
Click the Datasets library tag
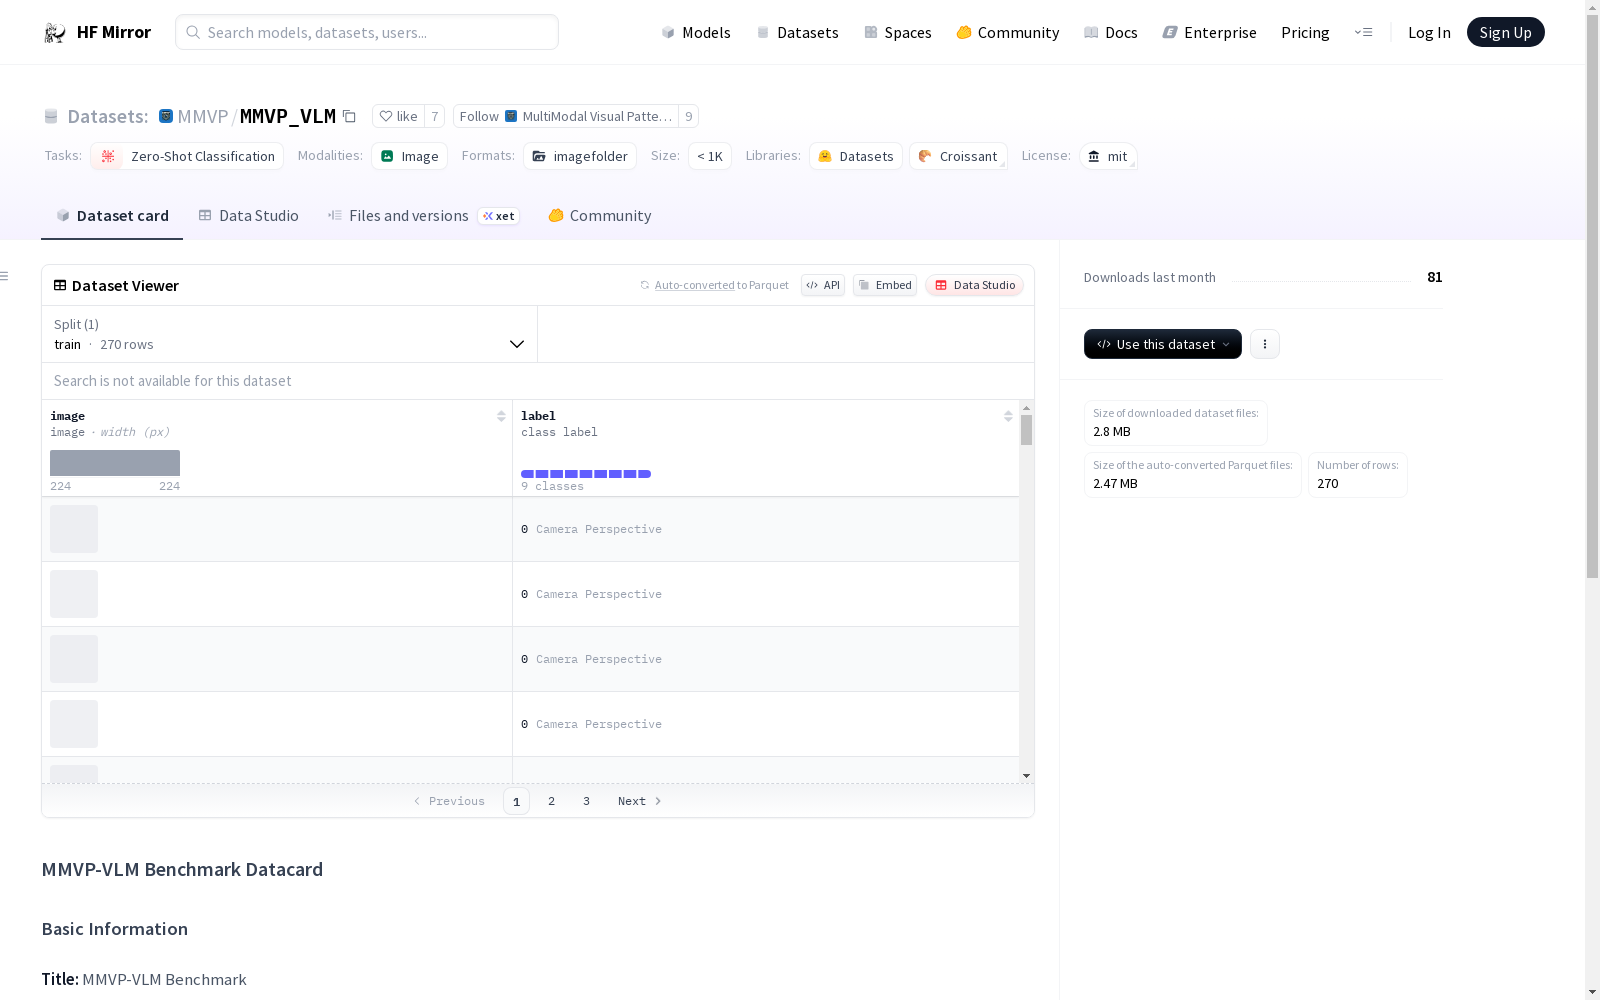(x=856, y=156)
